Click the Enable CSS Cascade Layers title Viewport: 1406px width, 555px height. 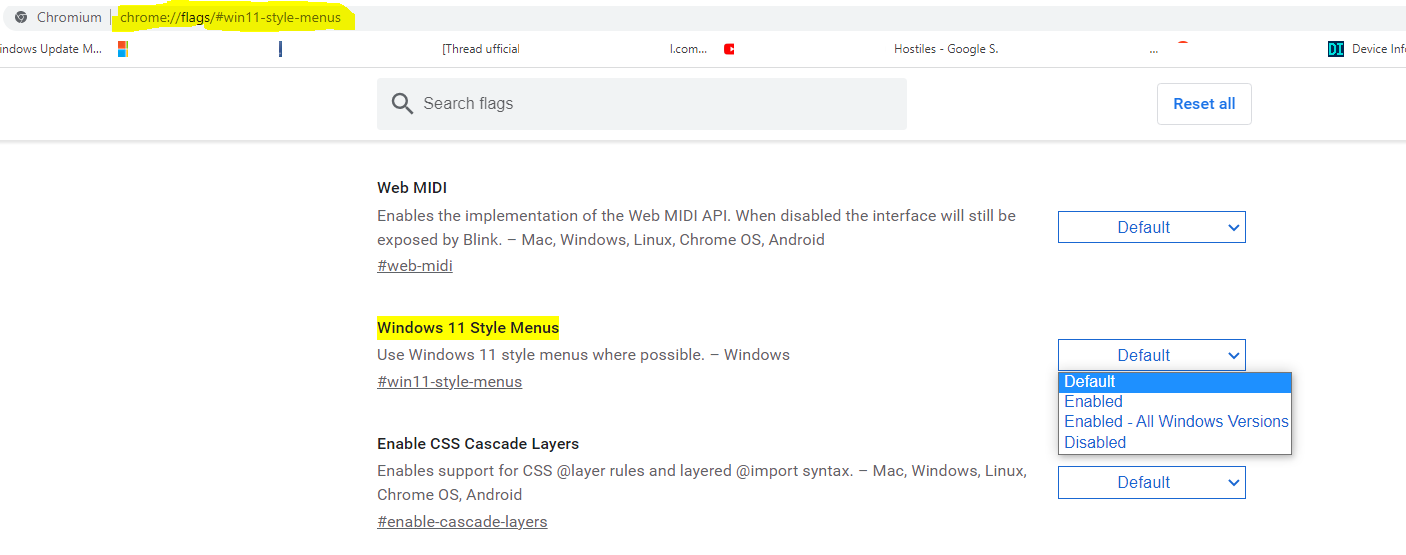[x=478, y=444]
